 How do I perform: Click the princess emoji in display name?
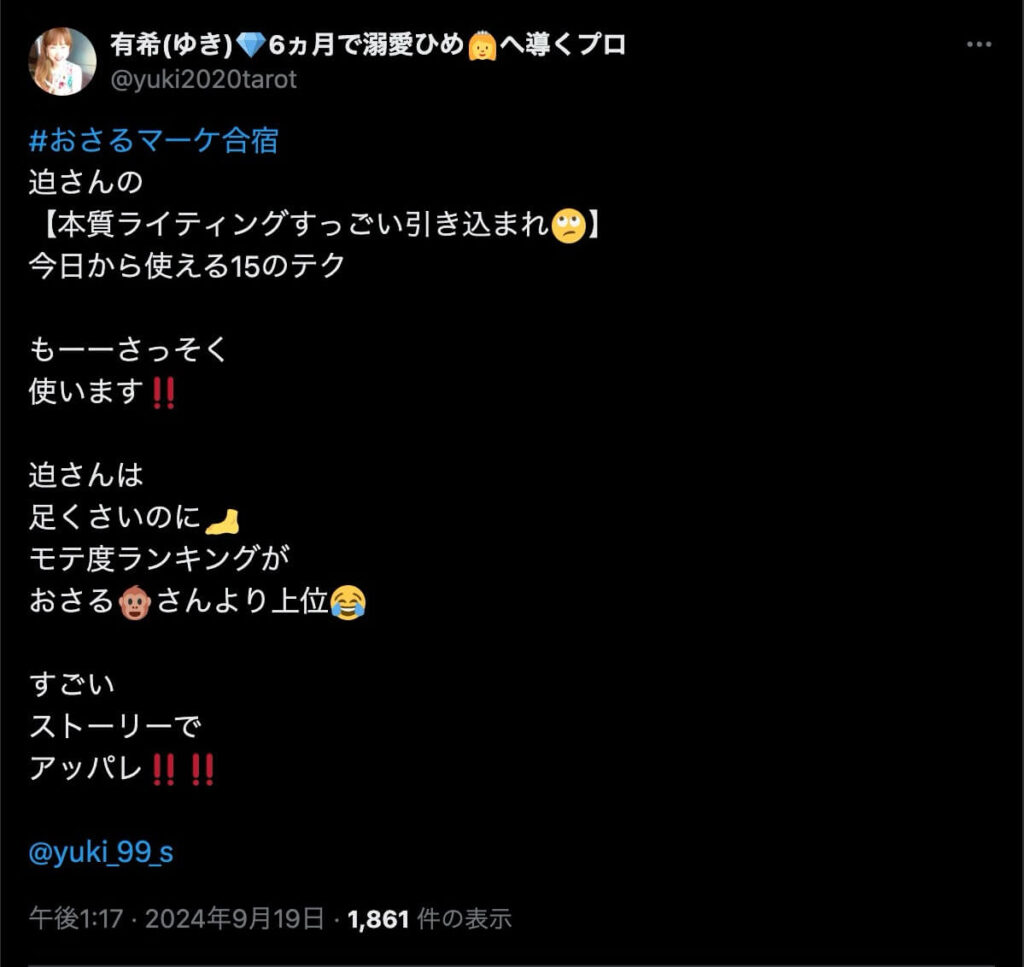(483, 46)
